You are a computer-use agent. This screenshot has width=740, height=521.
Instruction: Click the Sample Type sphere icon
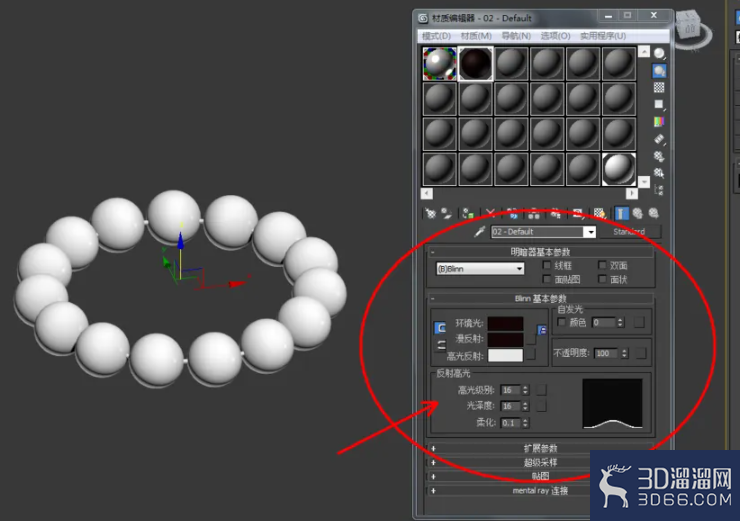click(x=659, y=53)
